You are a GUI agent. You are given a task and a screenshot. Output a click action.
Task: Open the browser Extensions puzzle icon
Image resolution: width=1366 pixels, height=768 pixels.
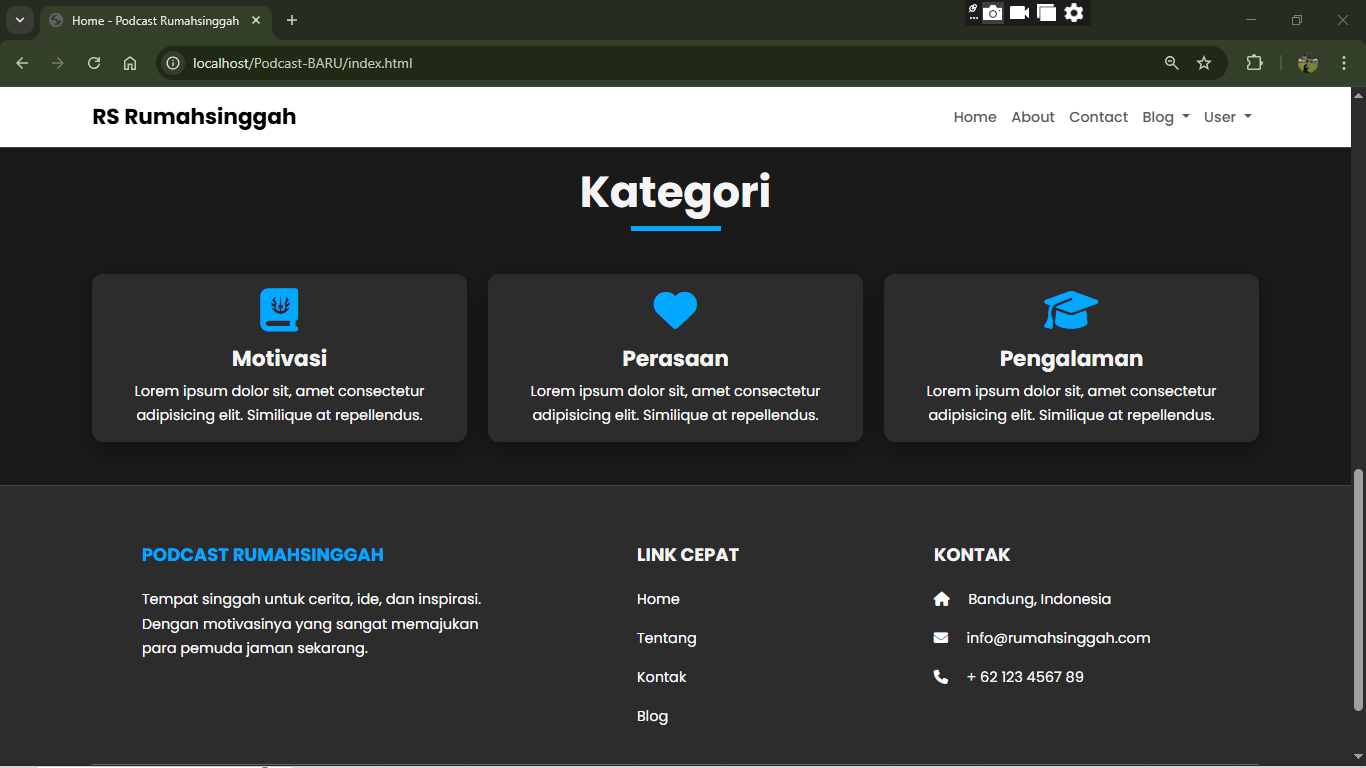pos(1254,63)
